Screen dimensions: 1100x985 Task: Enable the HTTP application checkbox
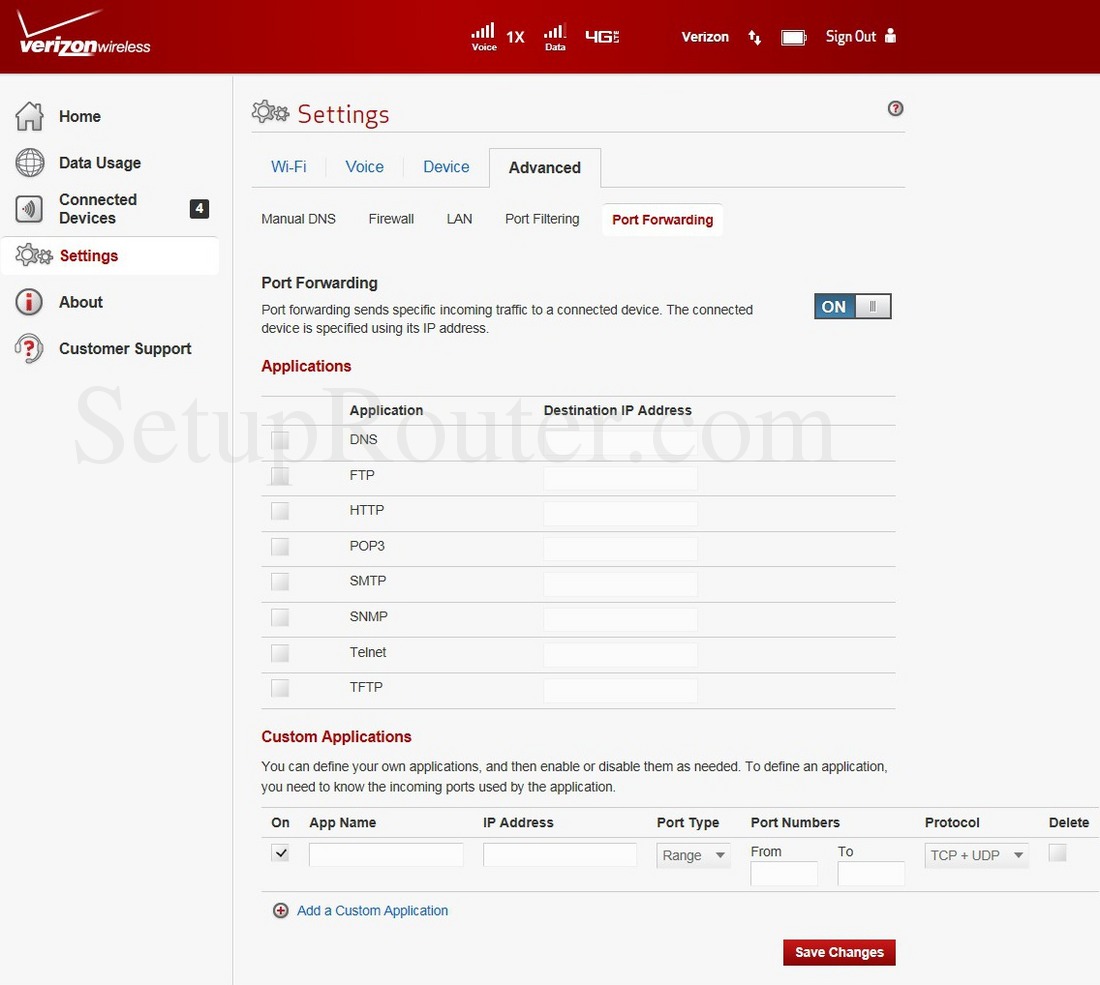coord(280,511)
